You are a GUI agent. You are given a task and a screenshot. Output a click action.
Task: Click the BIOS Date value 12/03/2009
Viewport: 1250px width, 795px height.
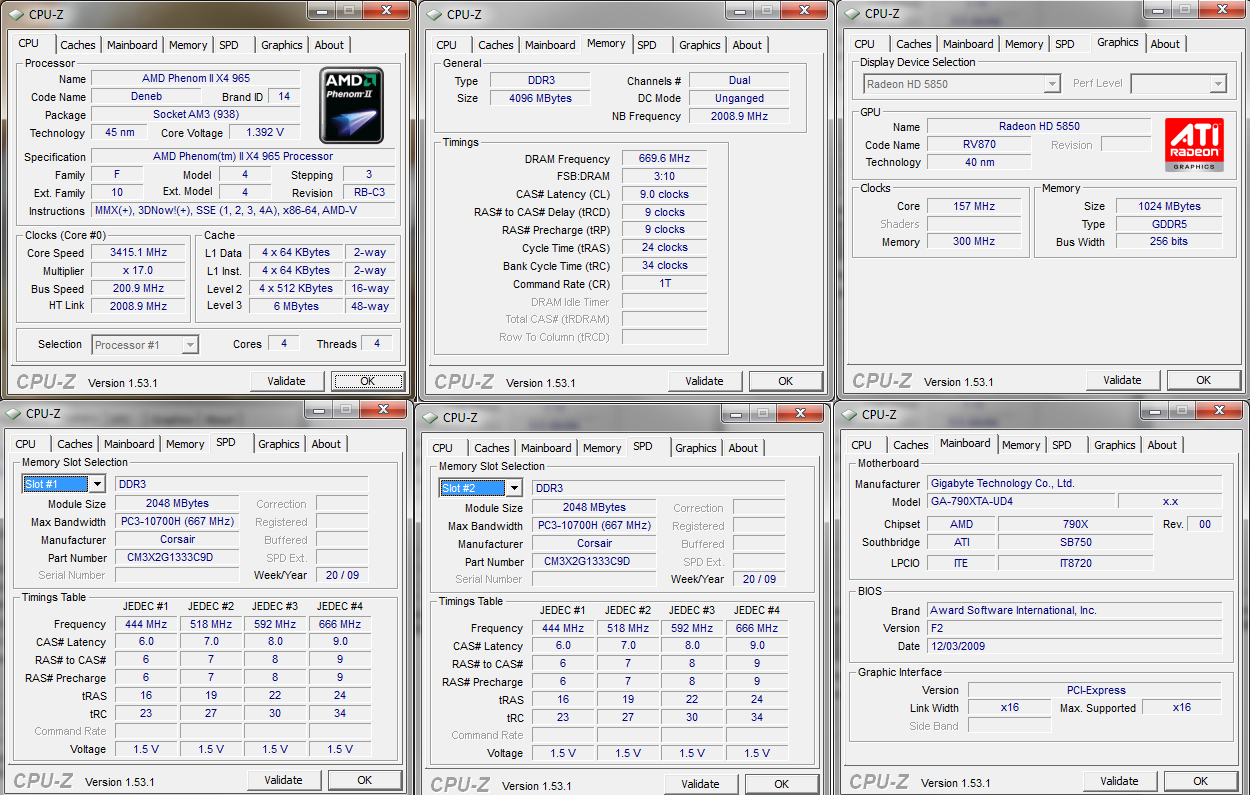1075,646
